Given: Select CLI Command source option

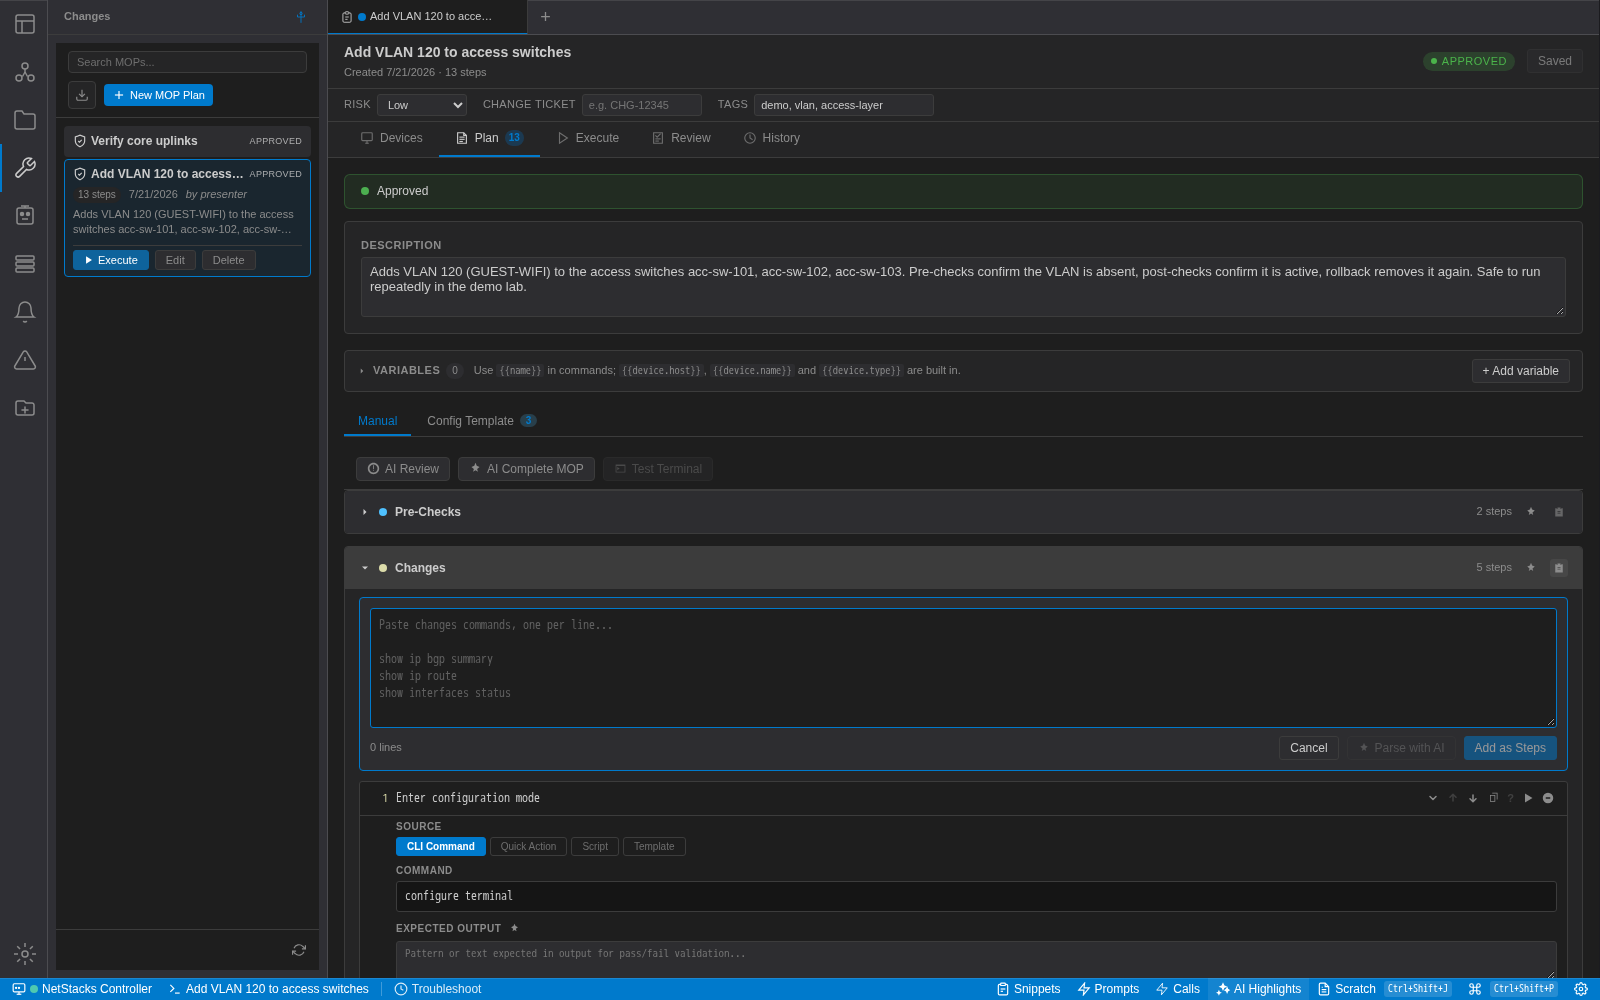Looking at the screenshot, I should 441,847.
